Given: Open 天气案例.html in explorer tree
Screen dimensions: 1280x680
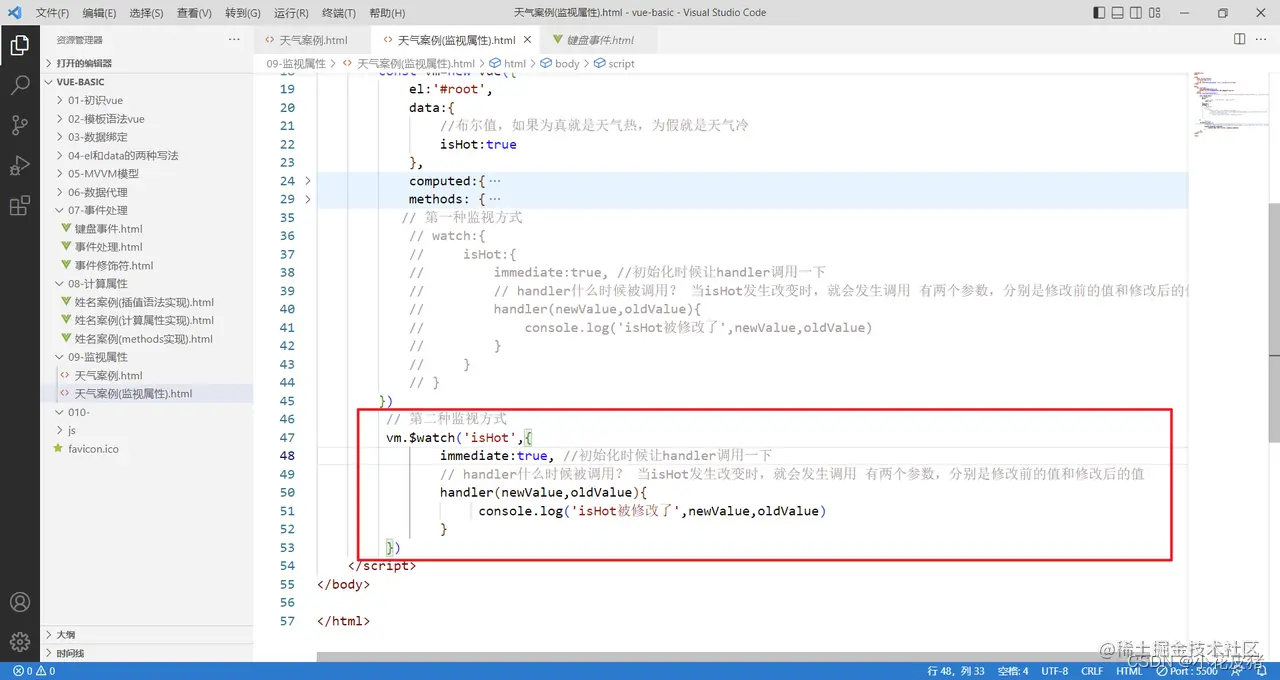Looking at the screenshot, I should coord(146,375).
